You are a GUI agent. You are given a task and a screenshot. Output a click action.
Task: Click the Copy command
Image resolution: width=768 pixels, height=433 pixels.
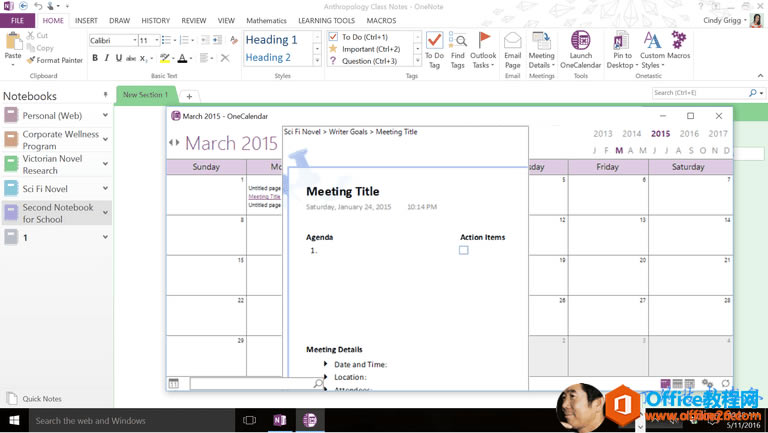coord(40,48)
